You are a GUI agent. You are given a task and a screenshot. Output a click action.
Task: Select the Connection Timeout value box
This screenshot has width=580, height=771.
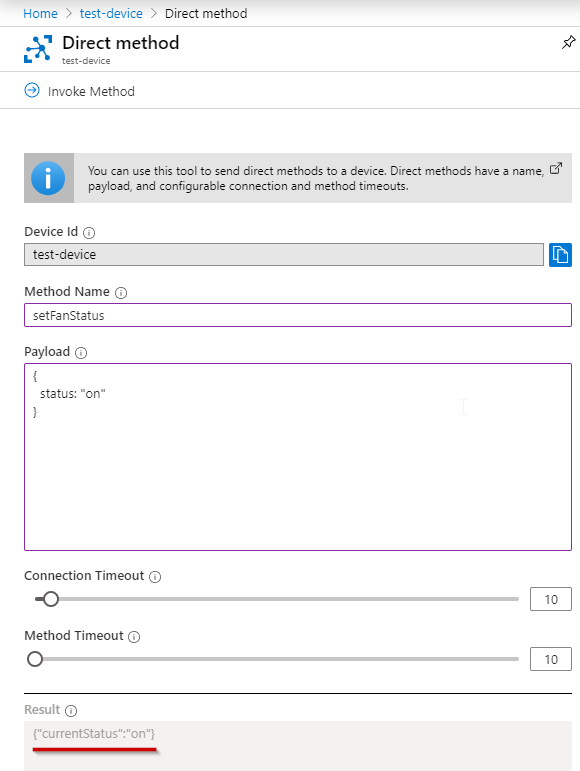pyautogui.click(x=551, y=599)
